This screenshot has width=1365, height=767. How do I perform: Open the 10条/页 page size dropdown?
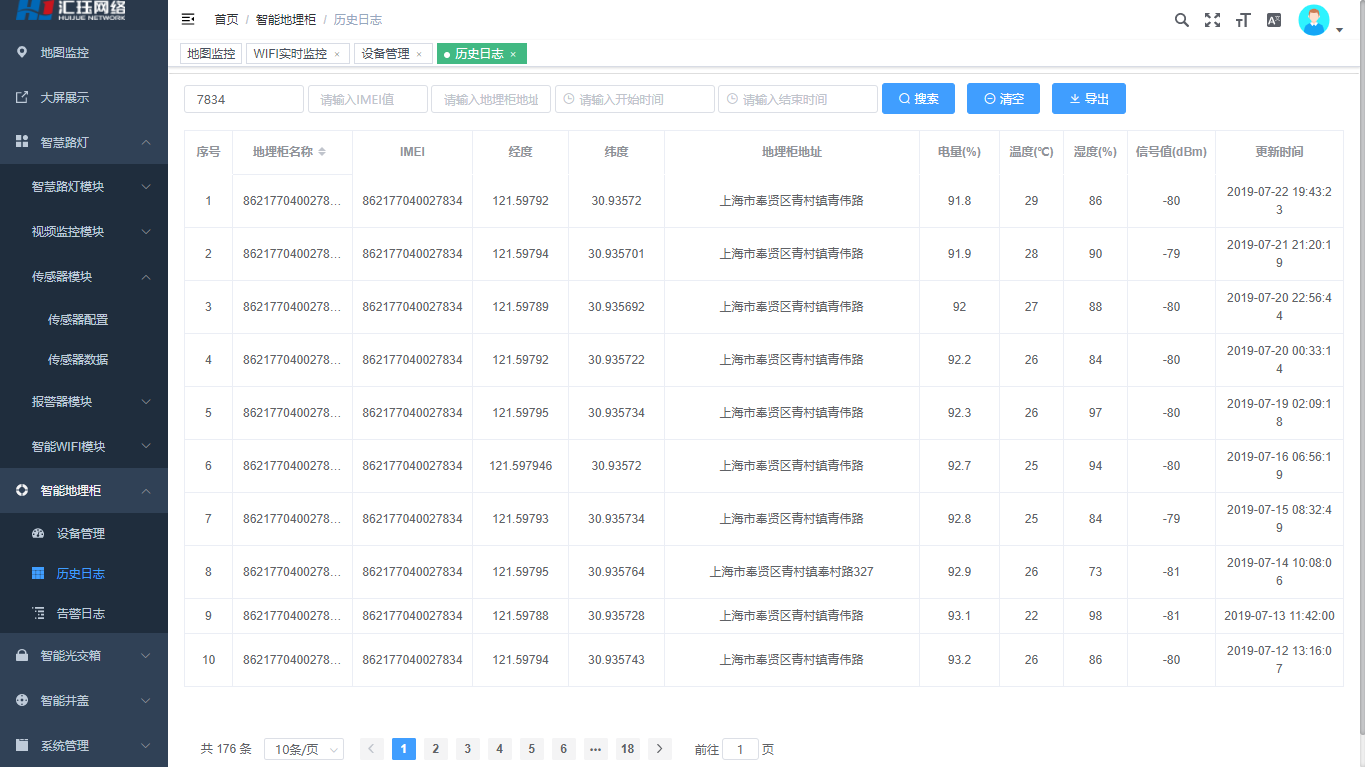tap(304, 749)
